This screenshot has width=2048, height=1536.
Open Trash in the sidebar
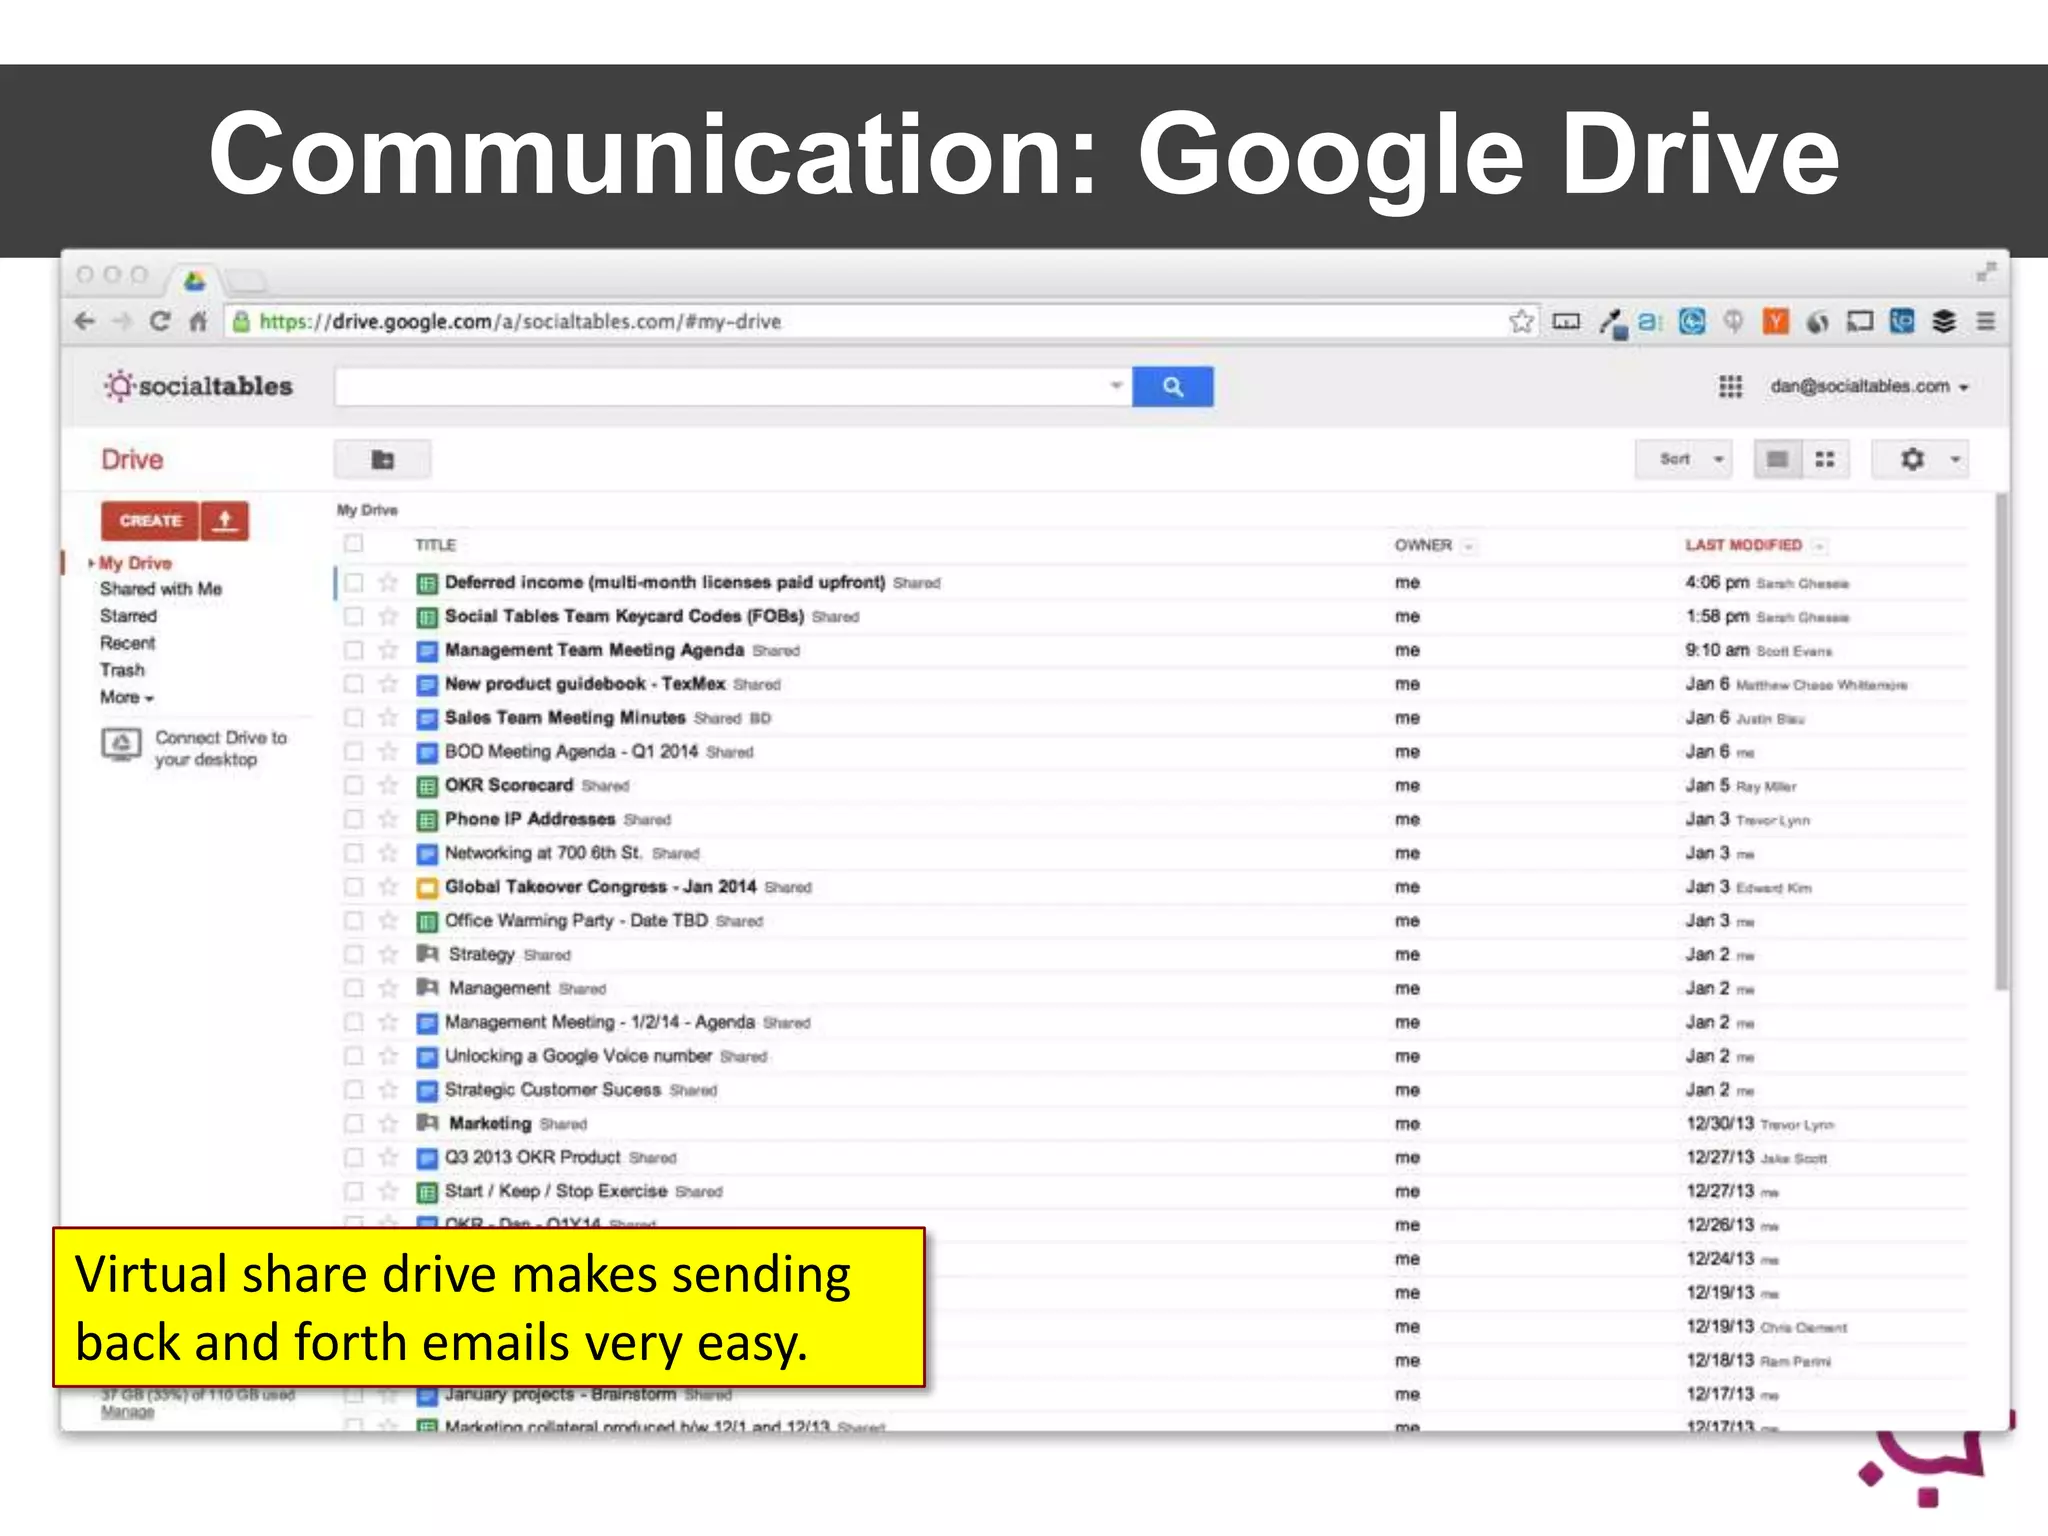click(122, 671)
